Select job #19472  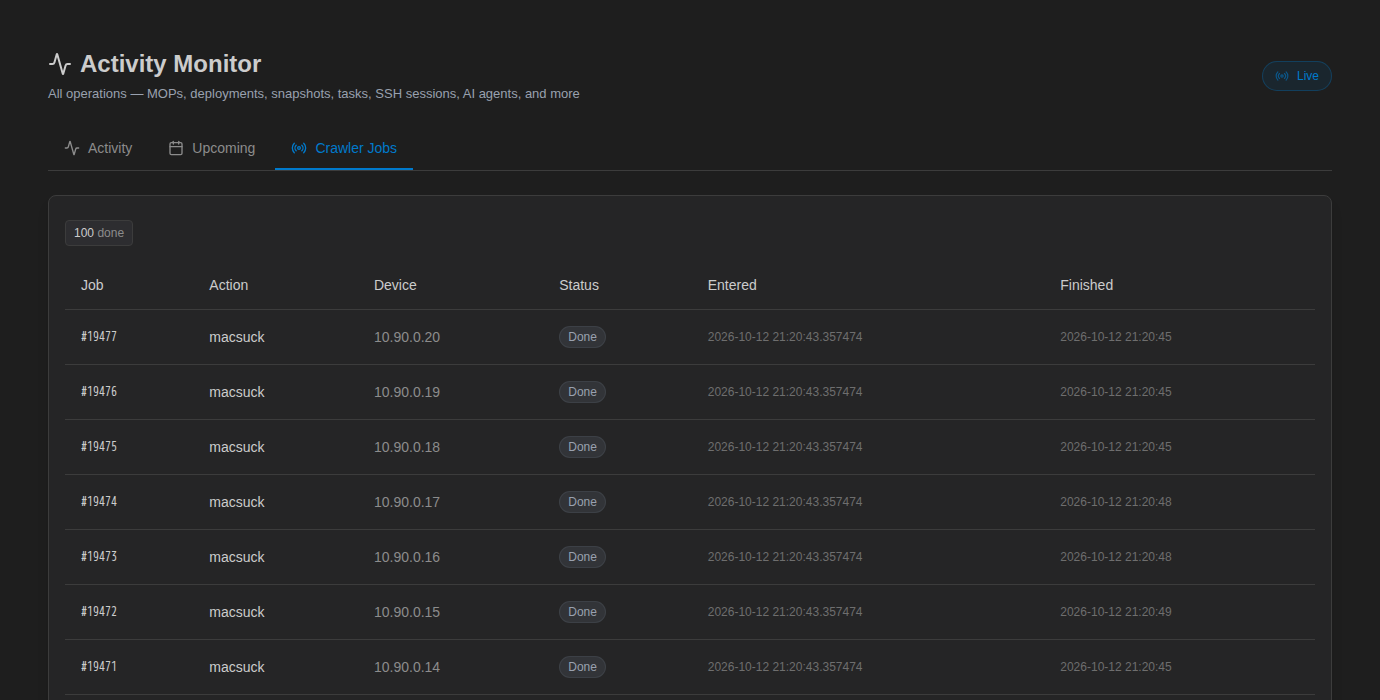99,612
